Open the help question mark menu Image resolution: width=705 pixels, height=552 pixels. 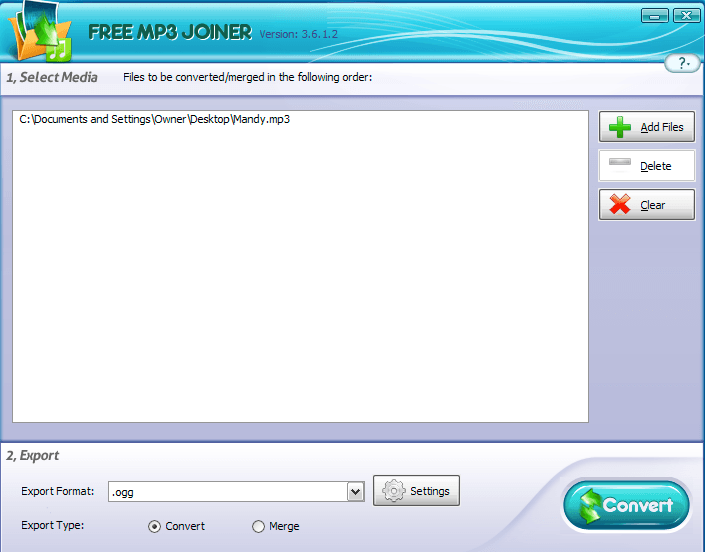coord(683,63)
